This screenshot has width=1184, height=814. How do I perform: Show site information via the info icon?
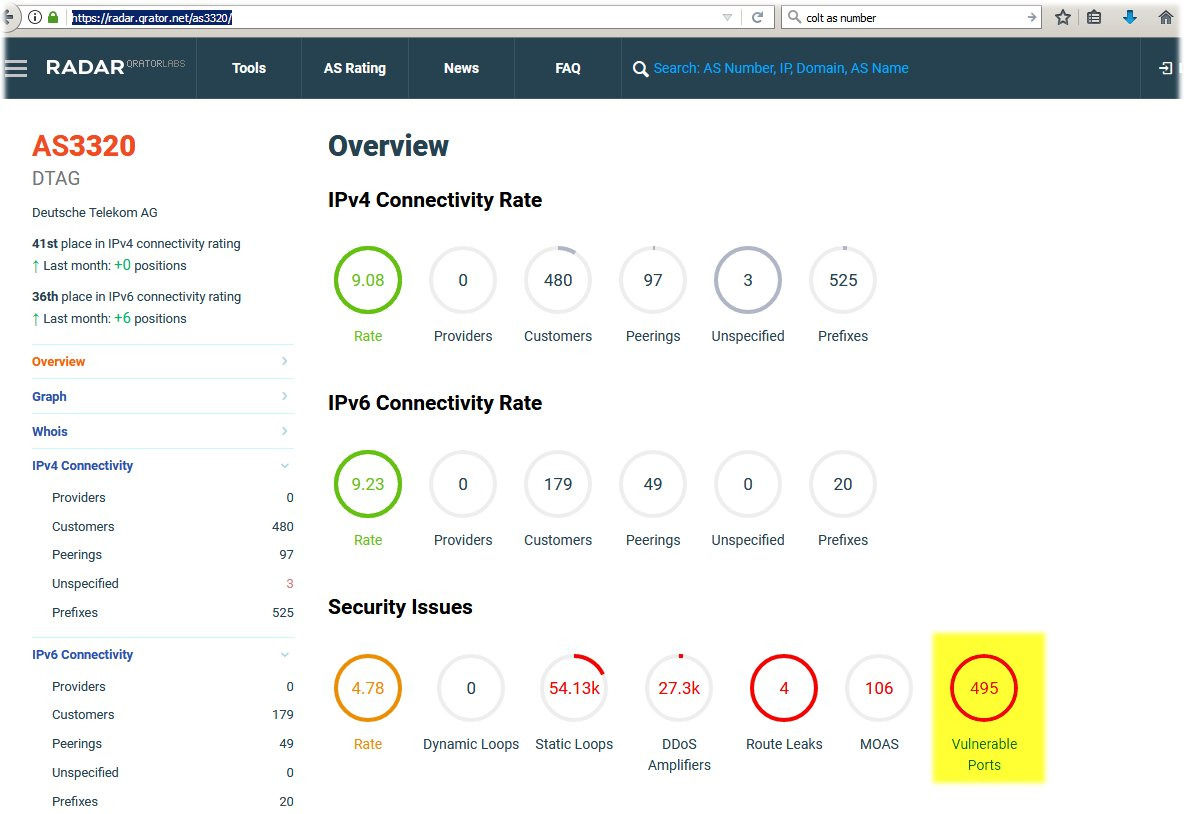point(35,17)
